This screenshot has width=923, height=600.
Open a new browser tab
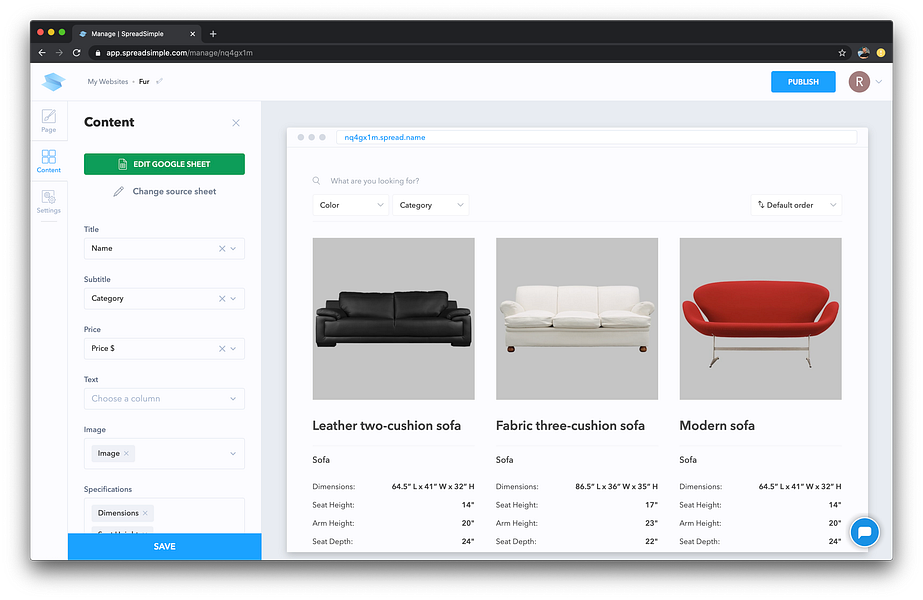coord(213,34)
